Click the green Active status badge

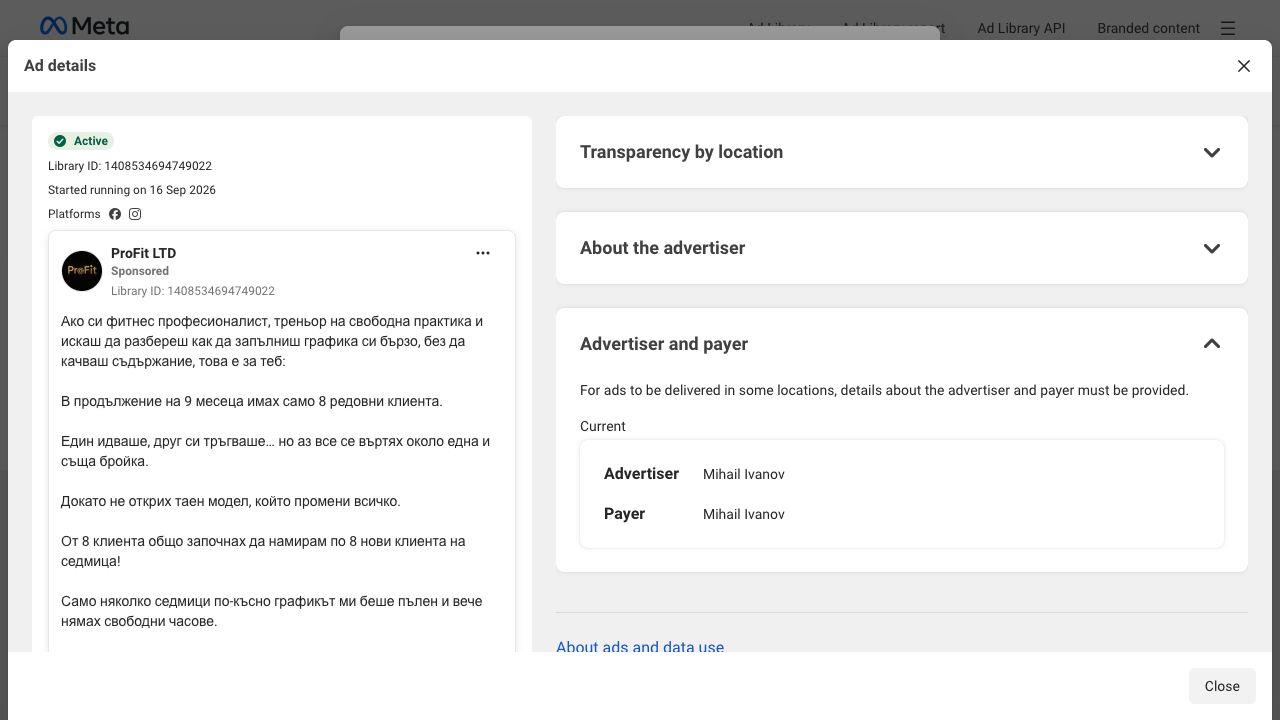81,141
